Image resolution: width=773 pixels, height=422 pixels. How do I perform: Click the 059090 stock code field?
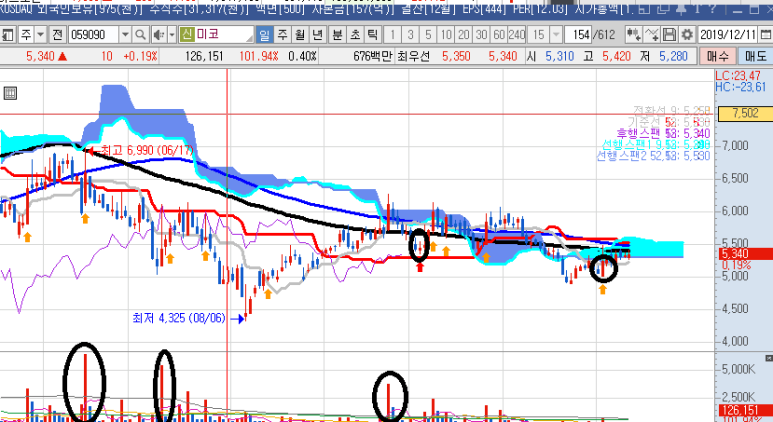point(94,35)
